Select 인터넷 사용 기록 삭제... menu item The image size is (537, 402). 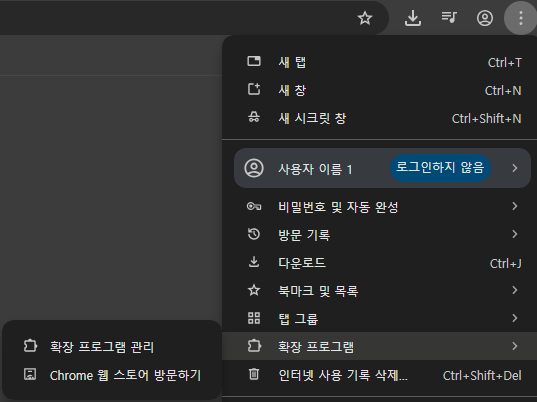pos(379,375)
